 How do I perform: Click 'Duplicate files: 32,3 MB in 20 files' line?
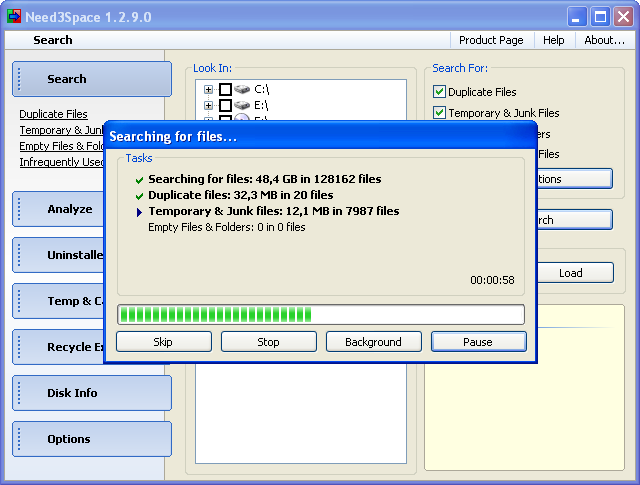tap(240, 195)
